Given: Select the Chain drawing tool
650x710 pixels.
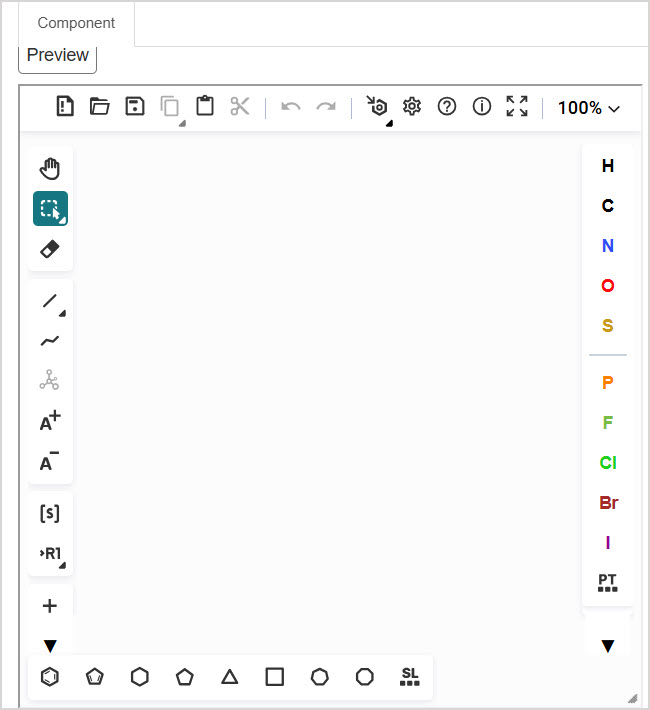Looking at the screenshot, I should click(x=50, y=341).
